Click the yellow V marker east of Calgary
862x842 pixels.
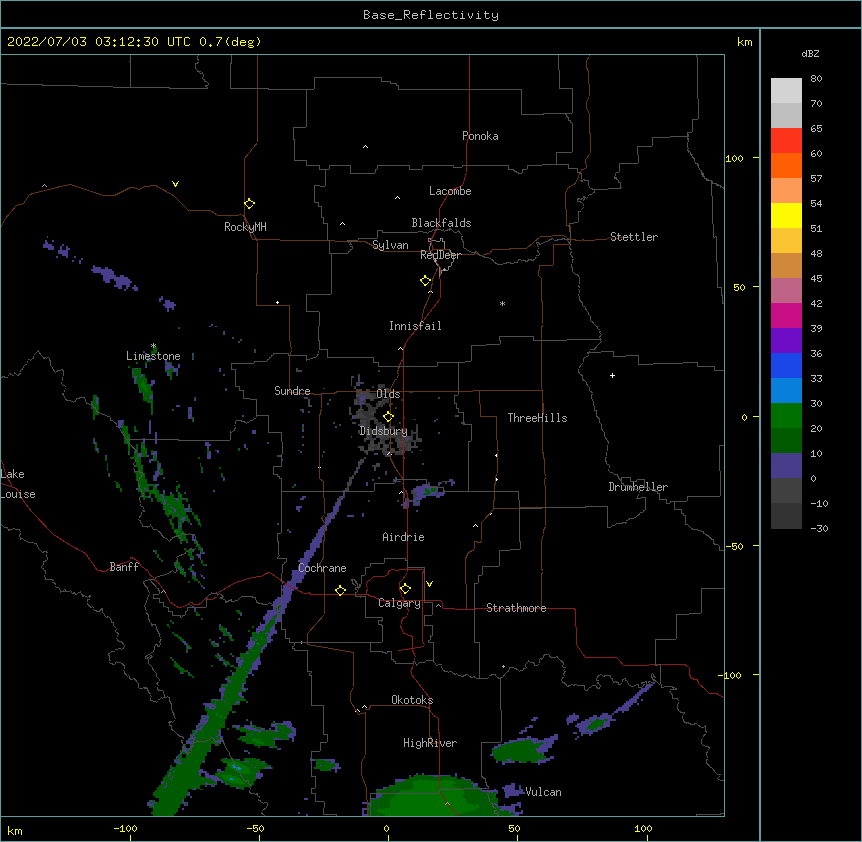tap(429, 584)
